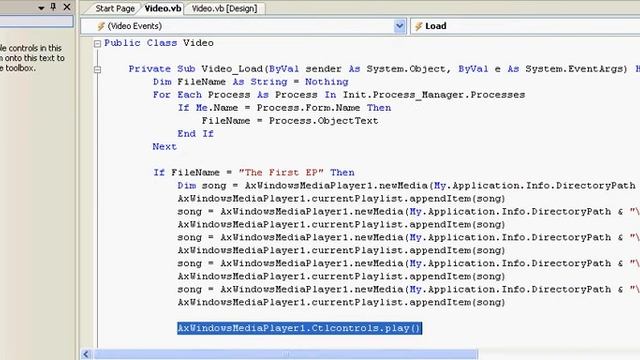
Task: Click the Load method name combo box
Action: click(525, 26)
